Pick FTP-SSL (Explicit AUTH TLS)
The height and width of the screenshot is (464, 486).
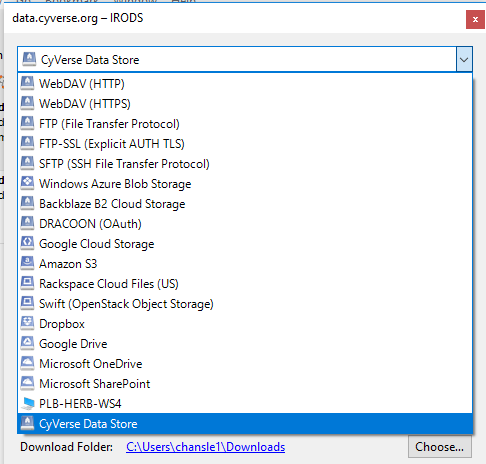245,143
